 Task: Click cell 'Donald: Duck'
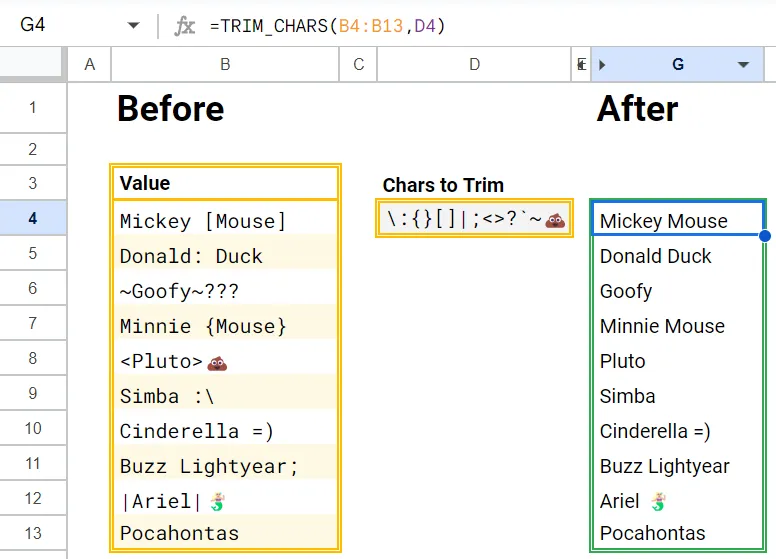tap(225, 253)
